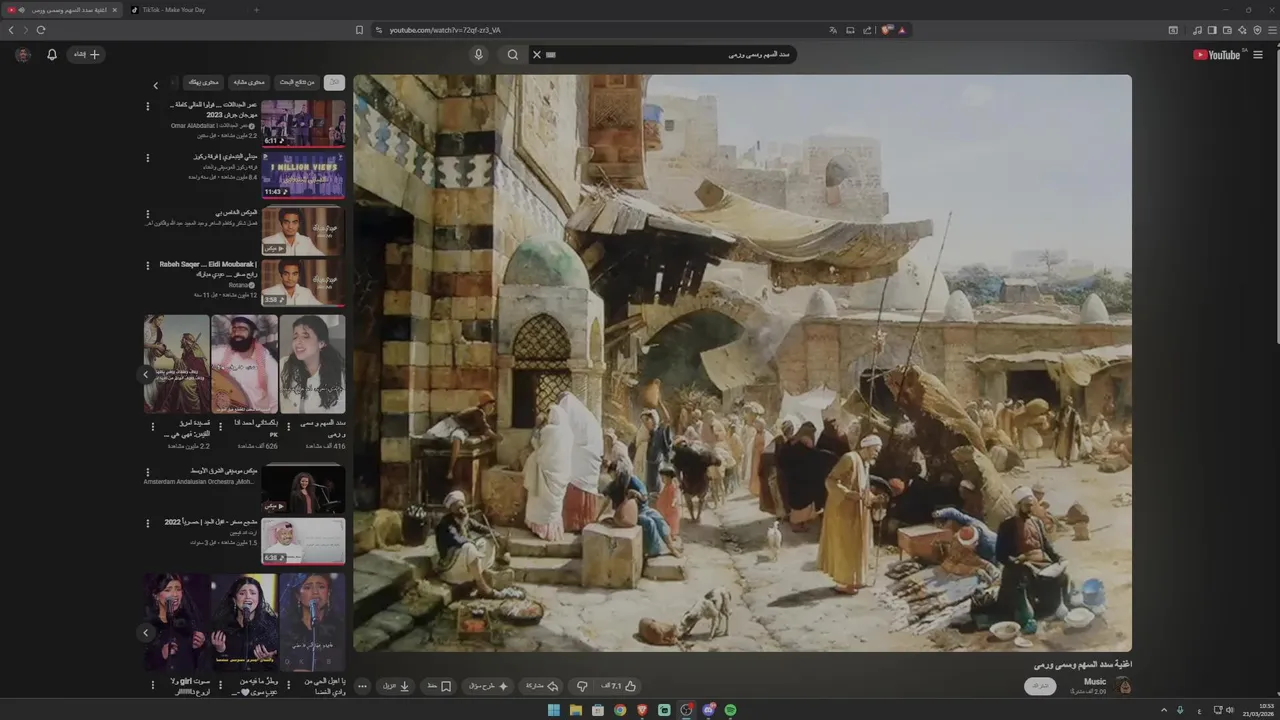This screenshot has width=1280, height=720.
Task: Open Spotify from the taskbar
Action: click(730, 710)
